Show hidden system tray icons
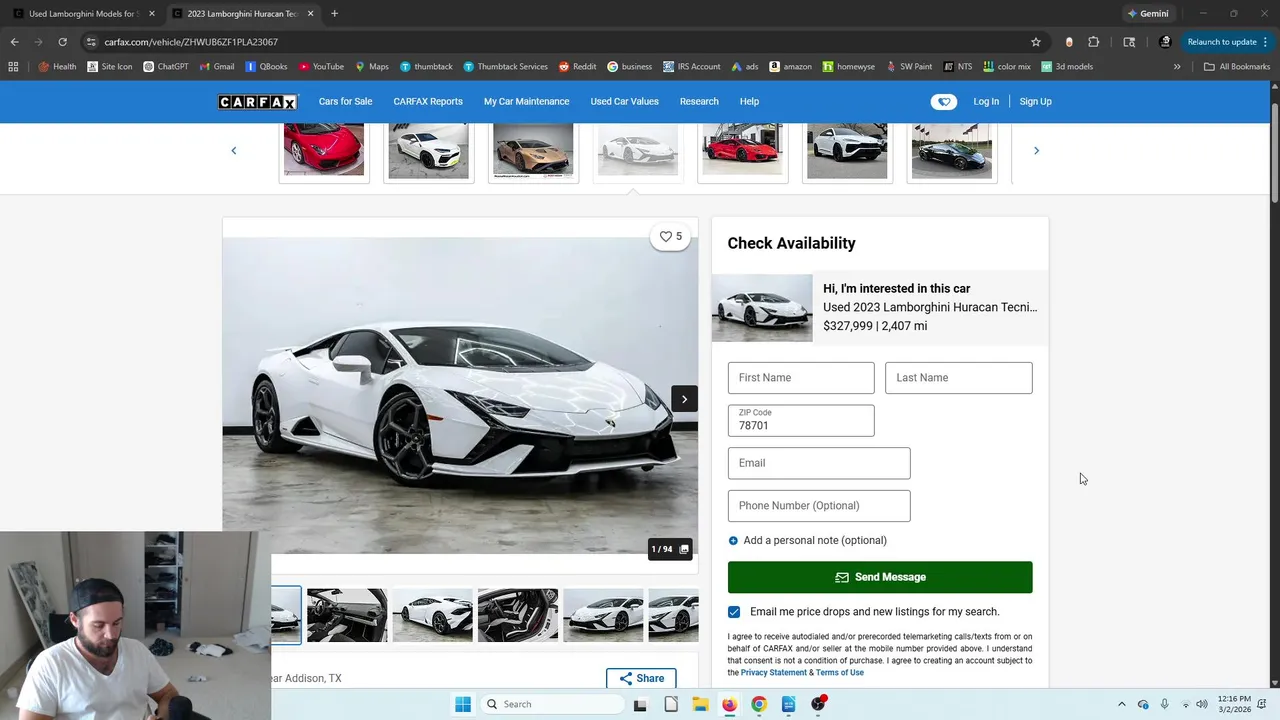1280x720 pixels. pyautogui.click(x=1121, y=704)
